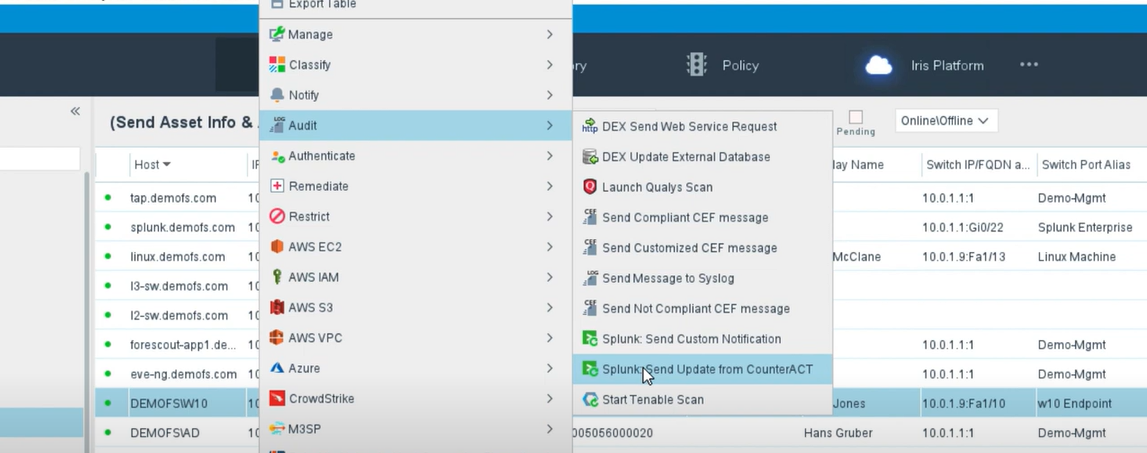Select the splunk.demofs.com host row

pos(182,227)
